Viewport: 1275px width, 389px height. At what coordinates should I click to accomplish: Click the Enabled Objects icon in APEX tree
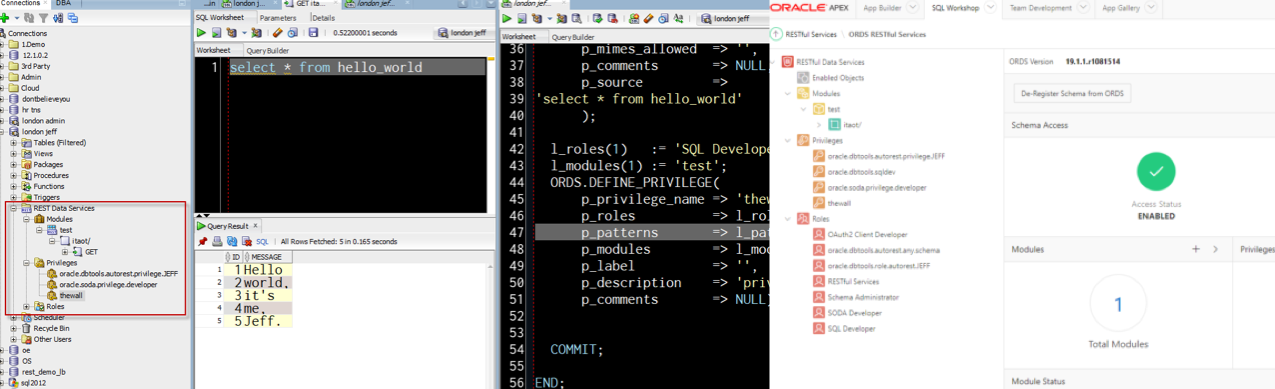(x=803, y=77)
